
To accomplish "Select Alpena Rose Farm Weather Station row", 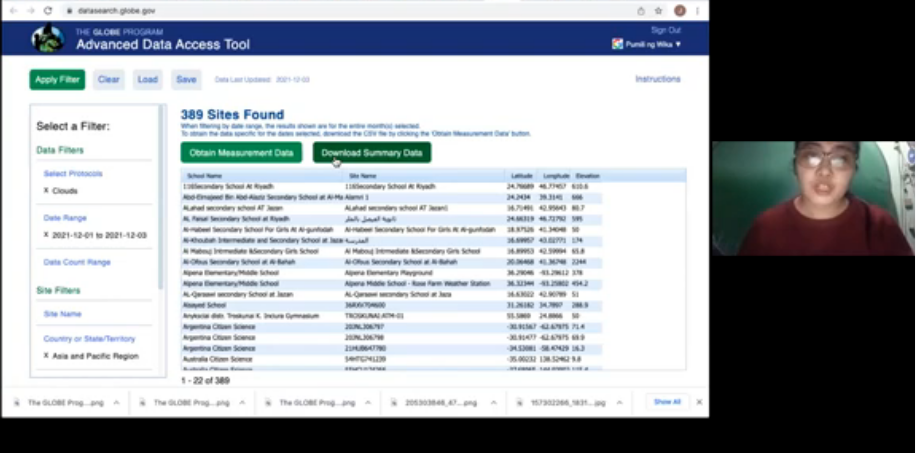I will (391, 283).
